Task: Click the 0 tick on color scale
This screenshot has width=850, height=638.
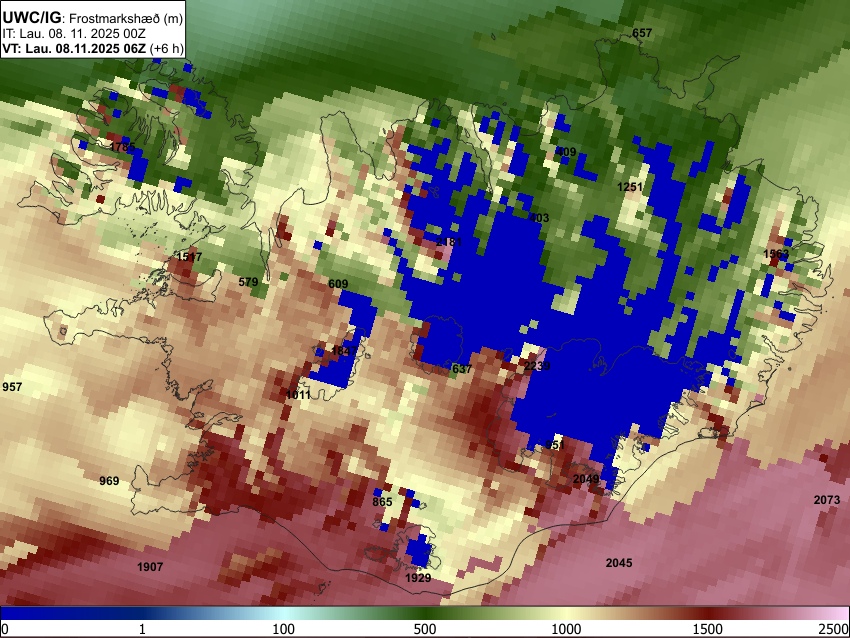Action: click(5, 629)
